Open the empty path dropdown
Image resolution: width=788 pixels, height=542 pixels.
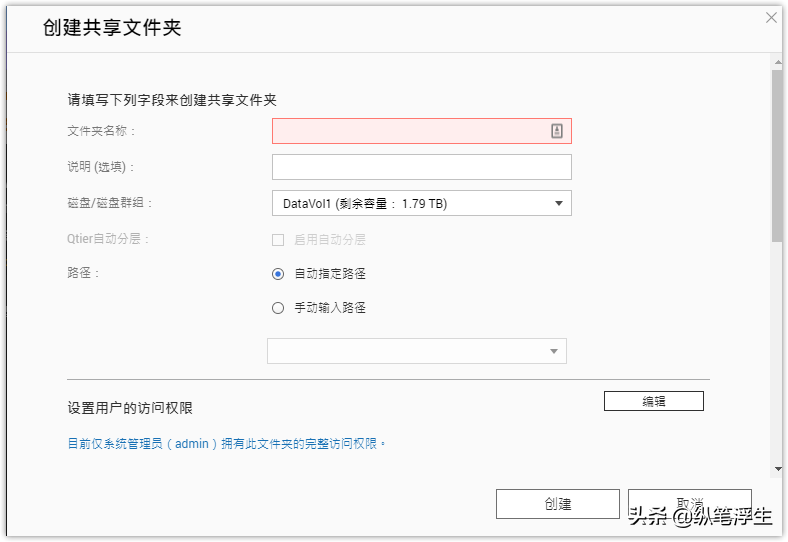[x=417, y=351]
